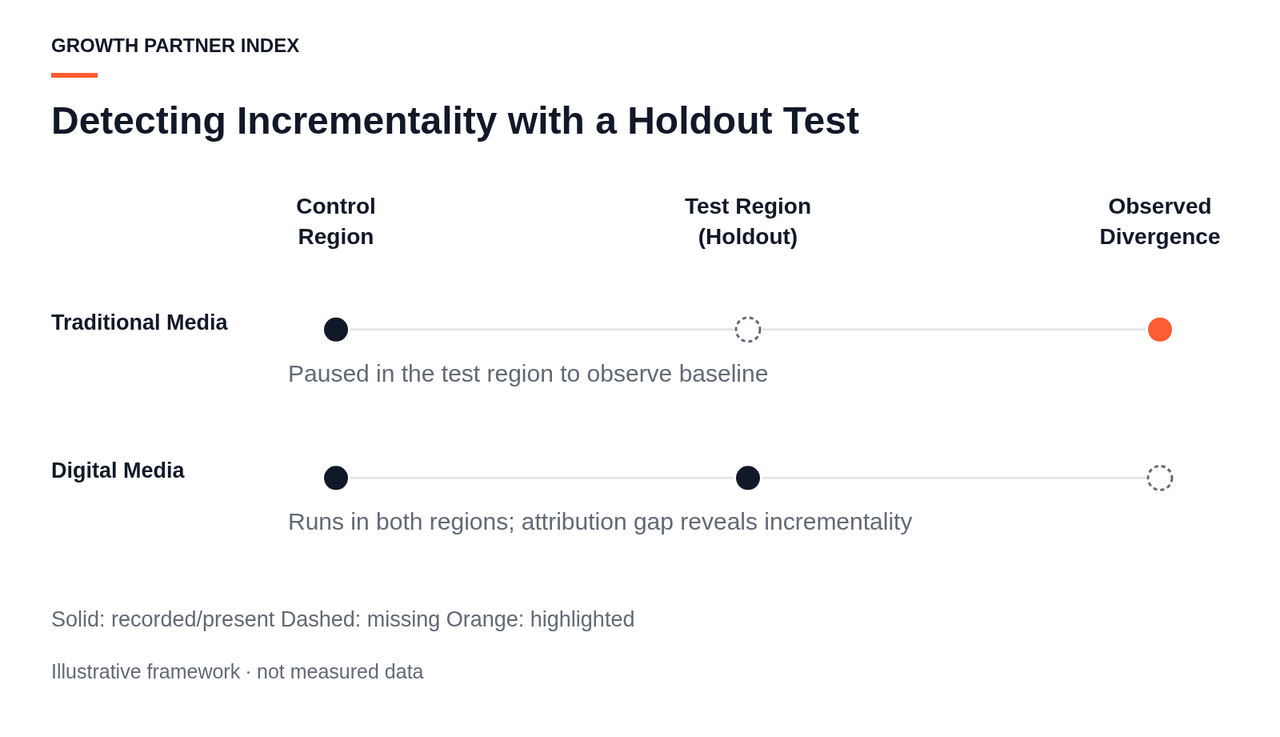Click the 'Illustrative framework' footnote
Viewport: 1280px width, 737px height.
(x=237, y=672)
